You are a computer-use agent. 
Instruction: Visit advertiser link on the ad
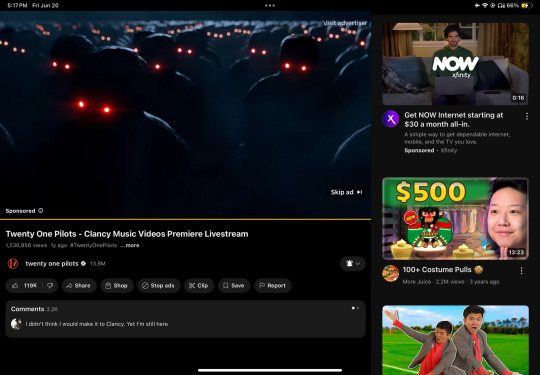(345, 23)
